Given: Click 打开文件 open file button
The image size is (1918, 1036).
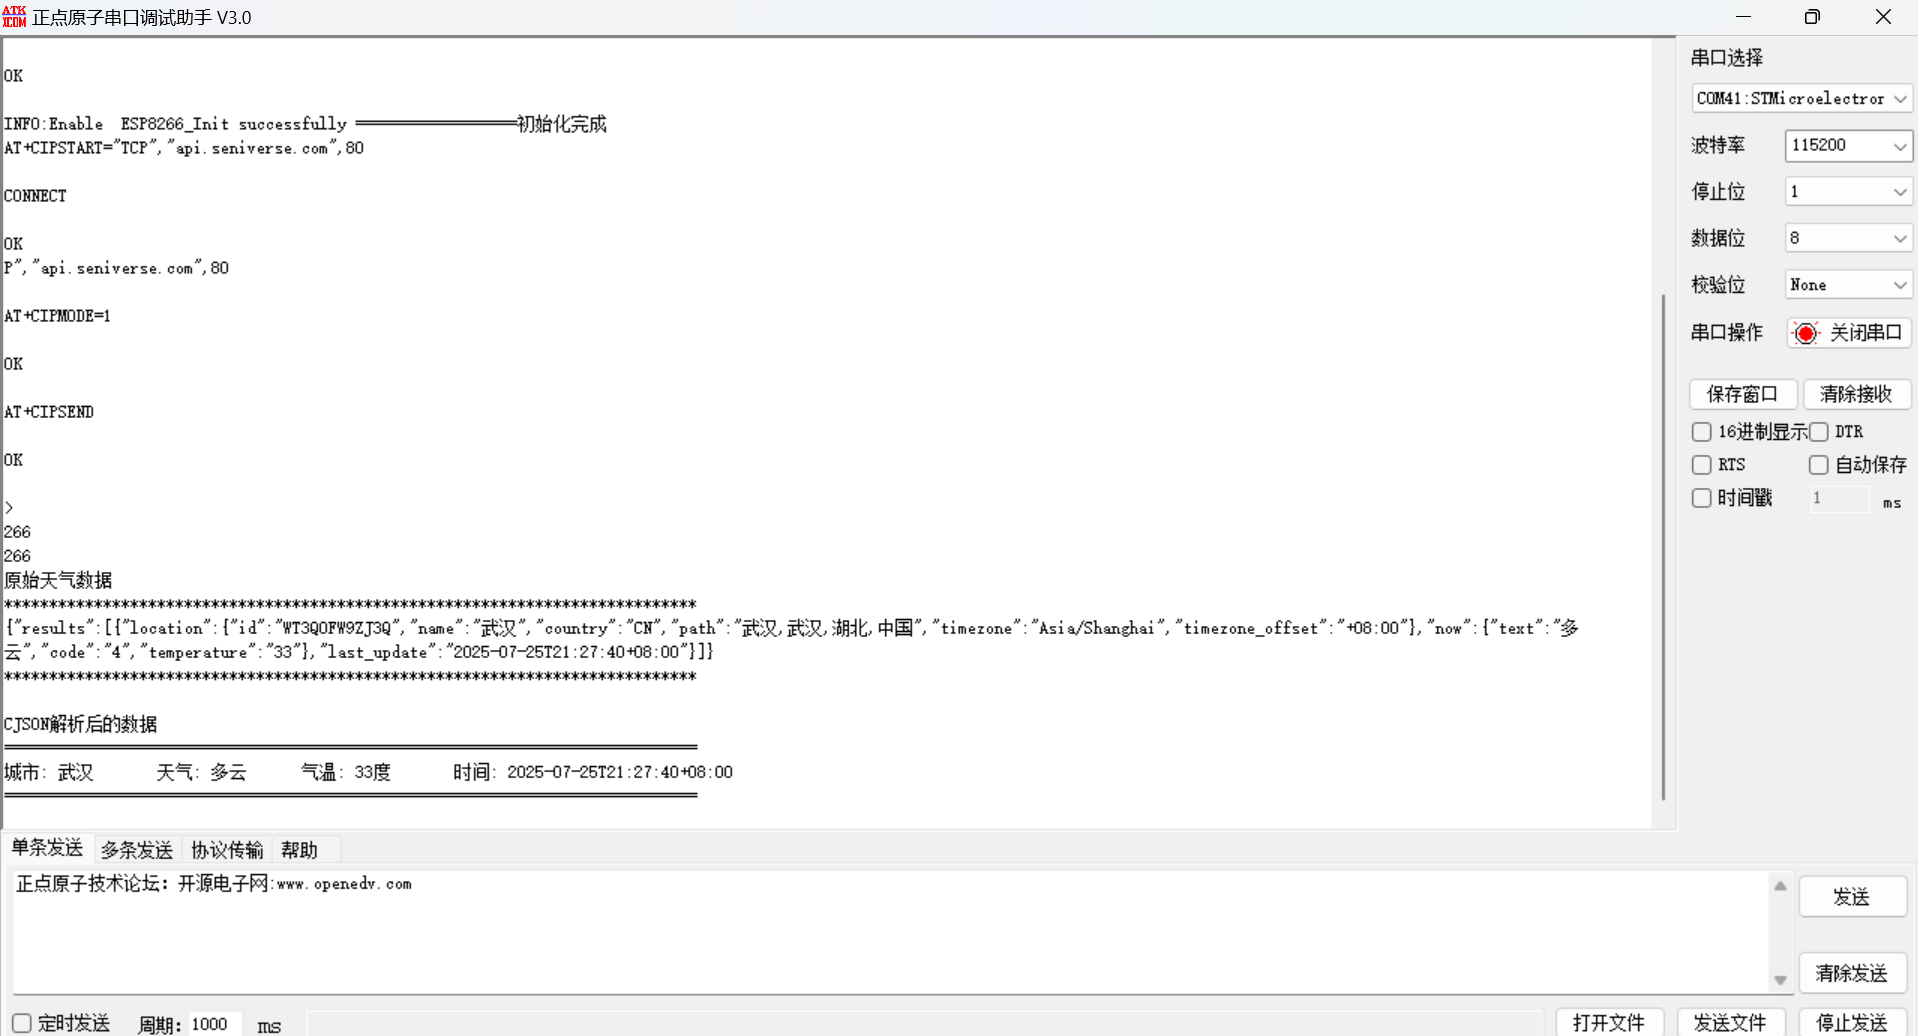Looking at the screenshot, I should click(x=1609, y=1022).
